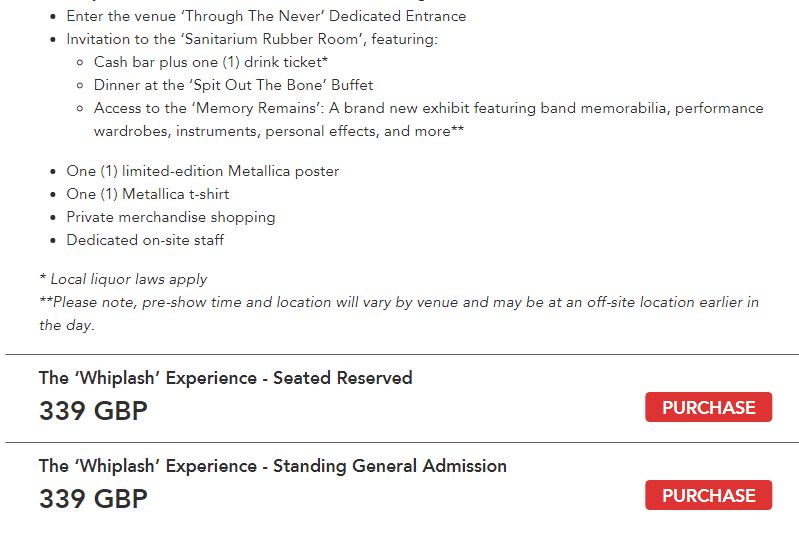
Task: Click the Standing General Admission package title
Action: (x=272, y=466)
